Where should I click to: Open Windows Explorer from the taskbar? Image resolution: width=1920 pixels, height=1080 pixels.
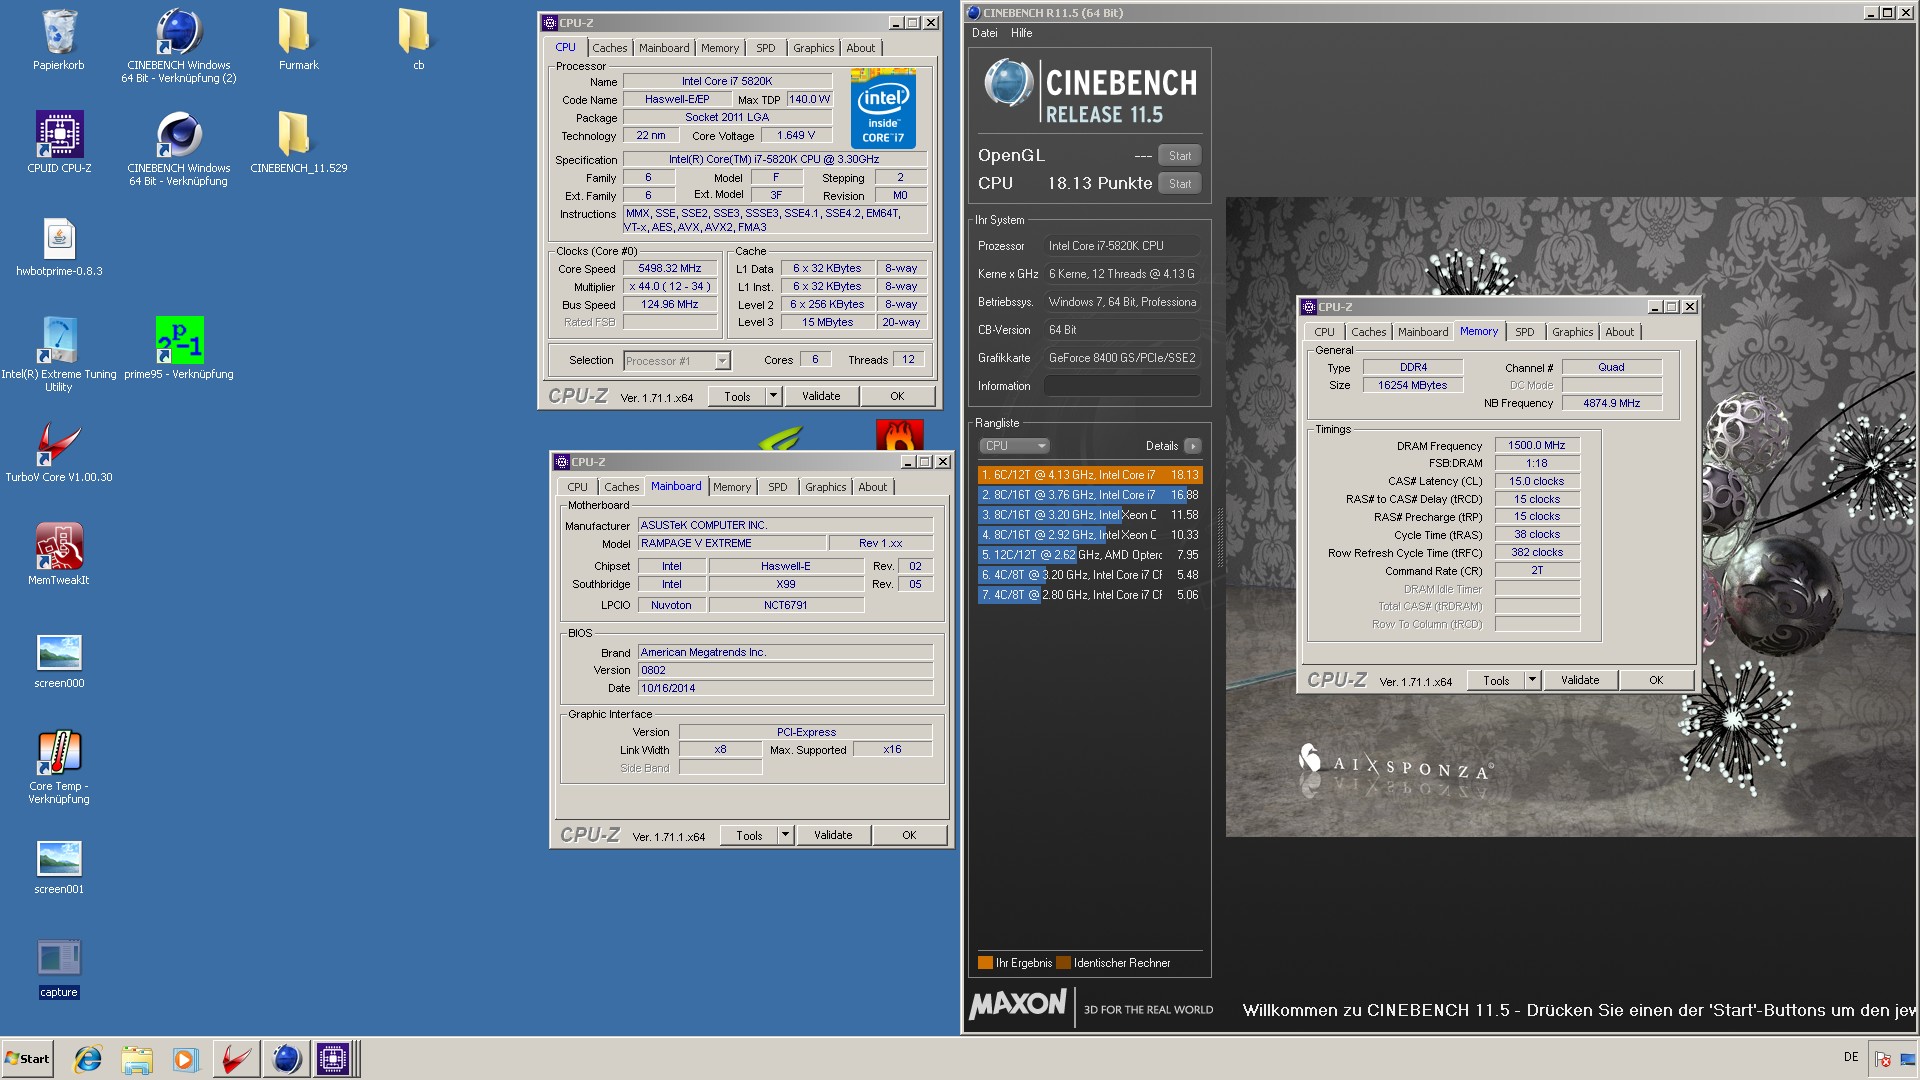[137, 1058]
